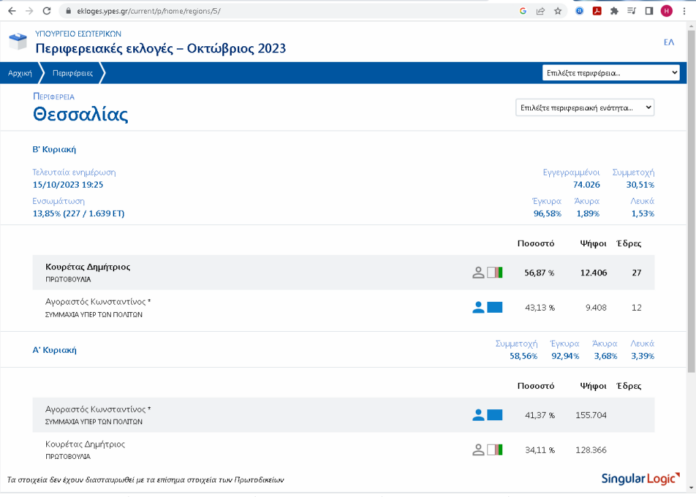The width and height of the screenshot is (696, 497).
Task: Click the 15/10/2023 19:25 update time
Action: tap(68, 185)
